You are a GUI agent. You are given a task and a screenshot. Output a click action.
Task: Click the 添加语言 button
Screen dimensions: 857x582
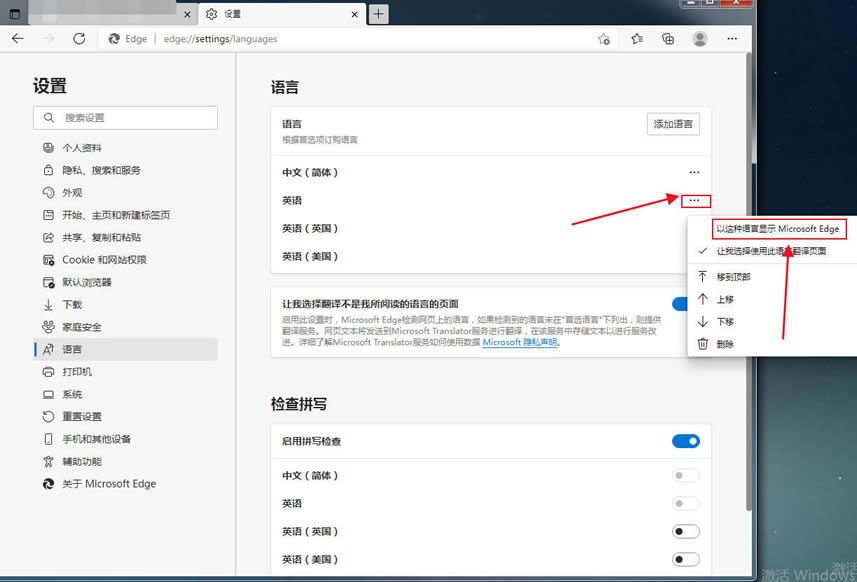pos(673,123)
